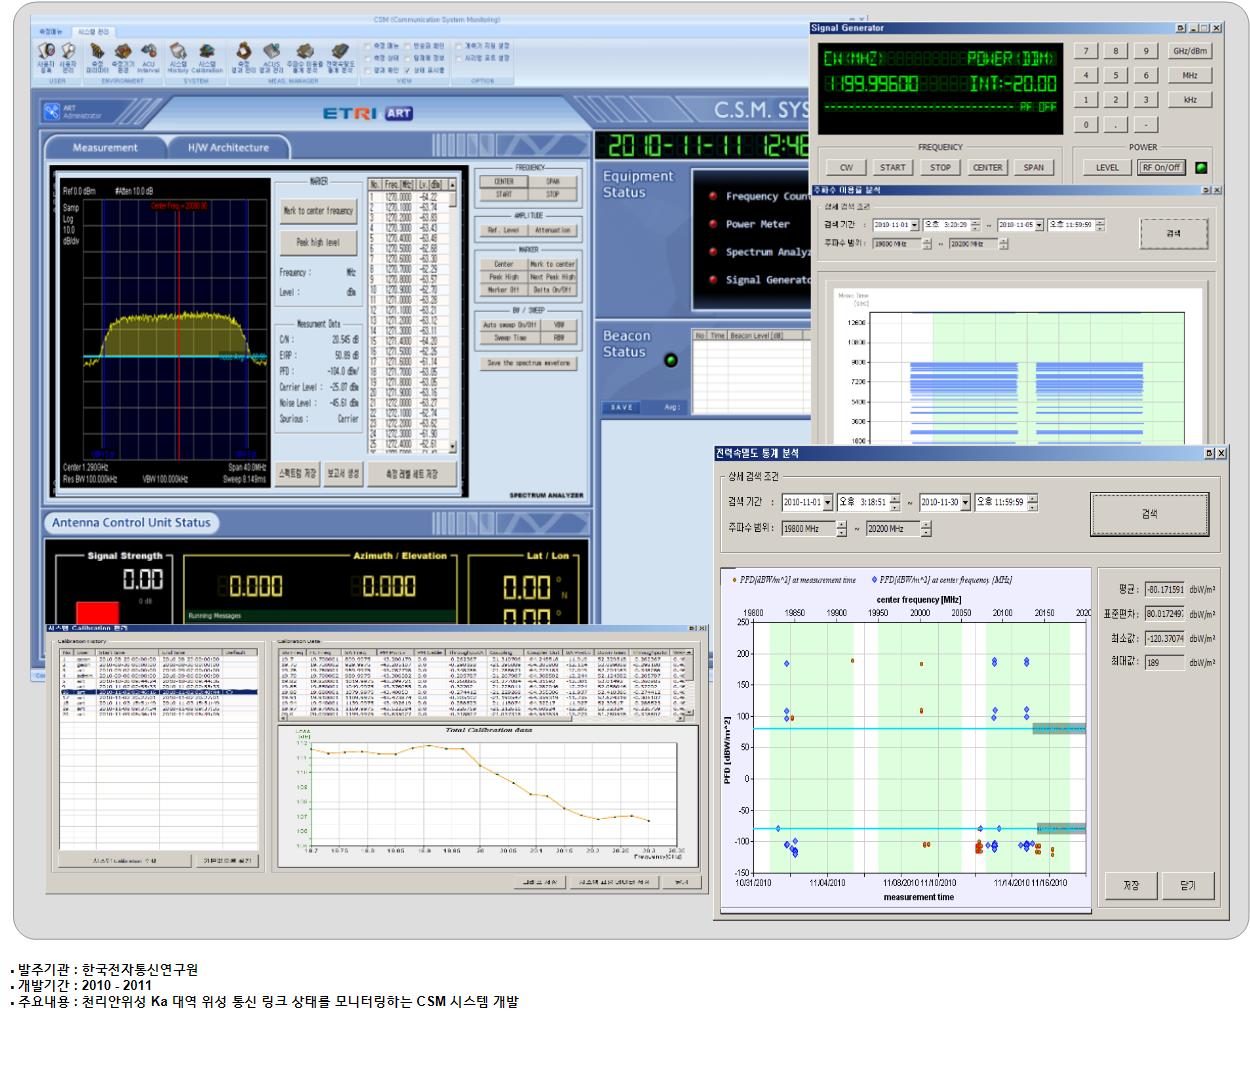
Task: Toggle first checkbox in VIEW group's left column
Action: click(x=369, y=46)
